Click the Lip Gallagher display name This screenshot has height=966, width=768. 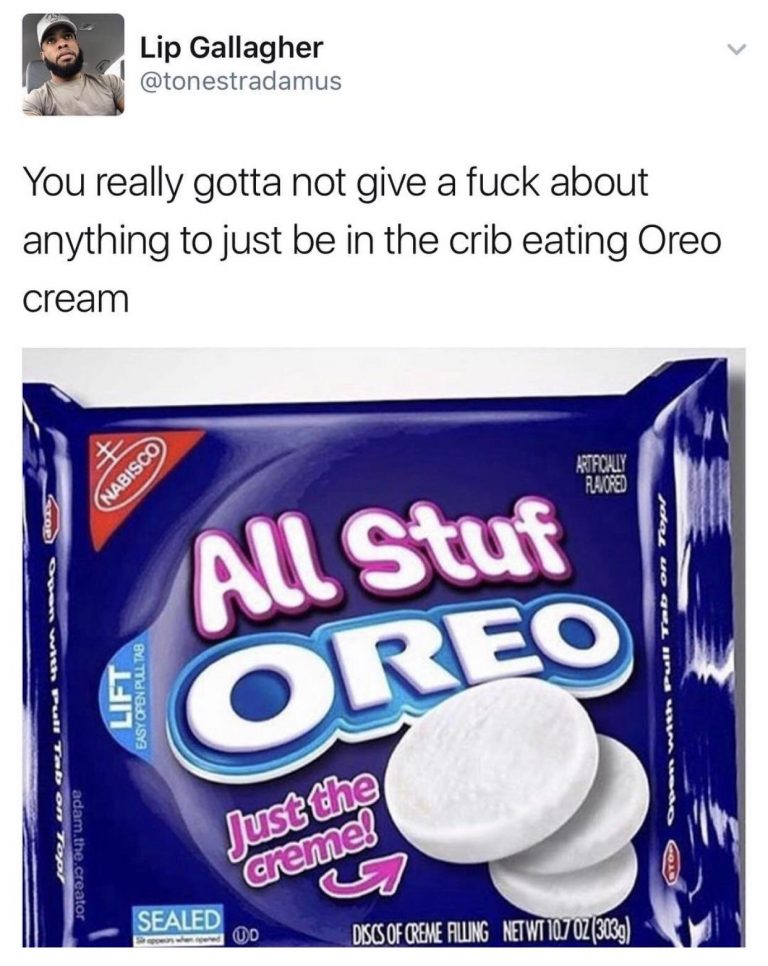(232, 47)
